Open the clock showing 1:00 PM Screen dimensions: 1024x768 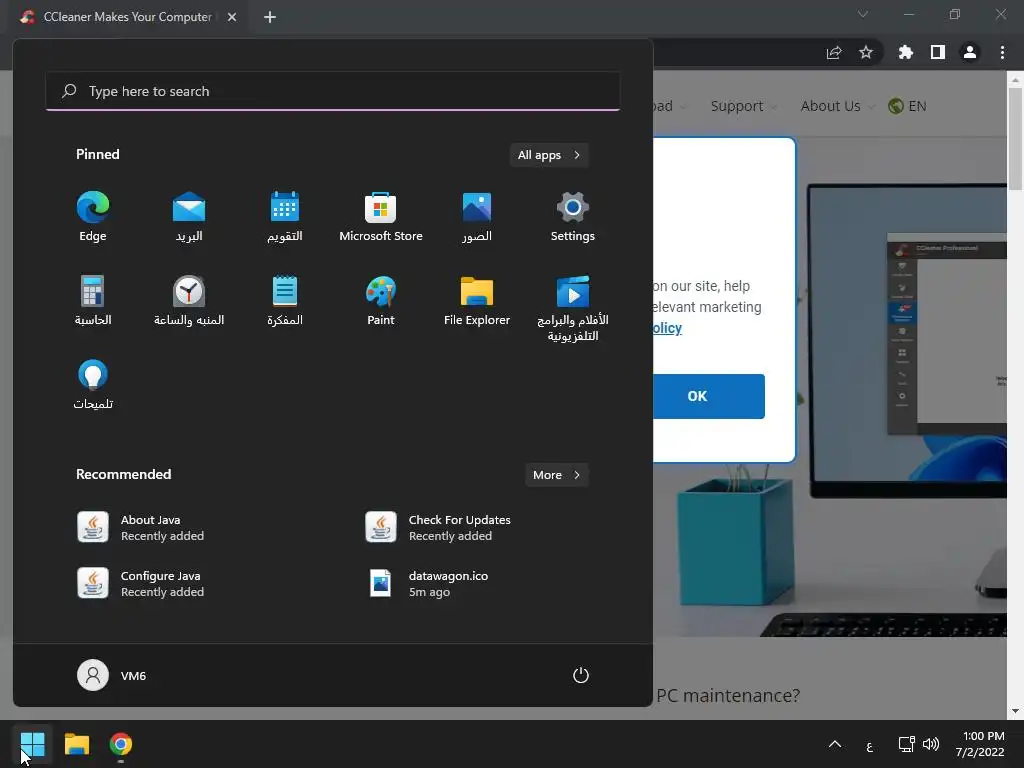tap(980, 744)
